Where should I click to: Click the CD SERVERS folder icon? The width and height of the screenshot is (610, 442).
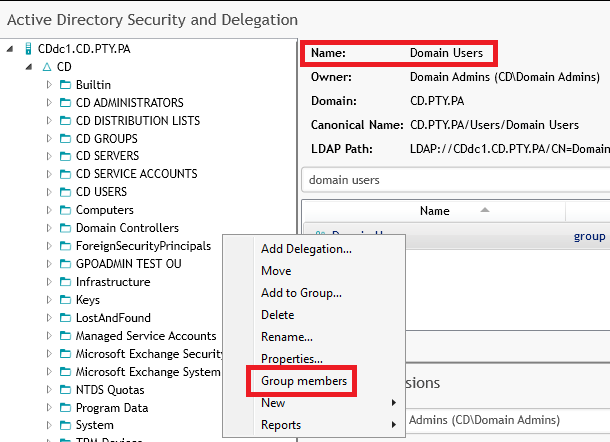point(65,156)
